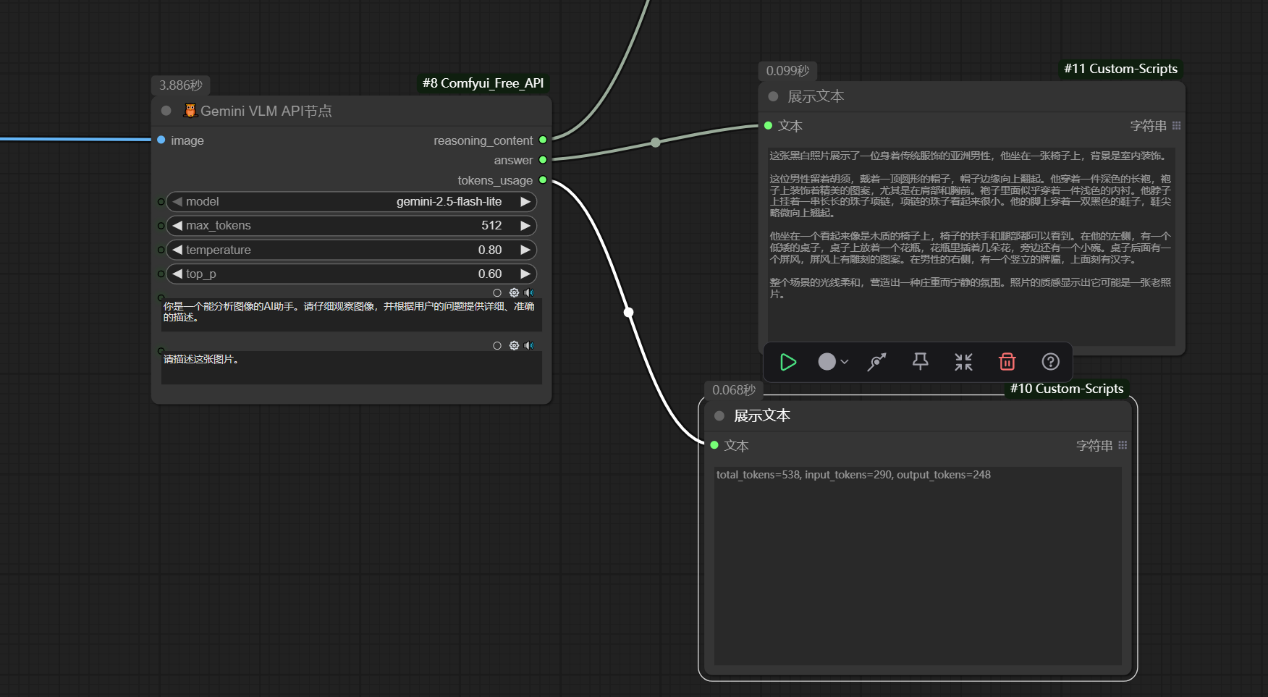This screenshot has height=697, width=1268.
Task: Decrease temperature with the left arrow
Action: [x=177, y=250]
